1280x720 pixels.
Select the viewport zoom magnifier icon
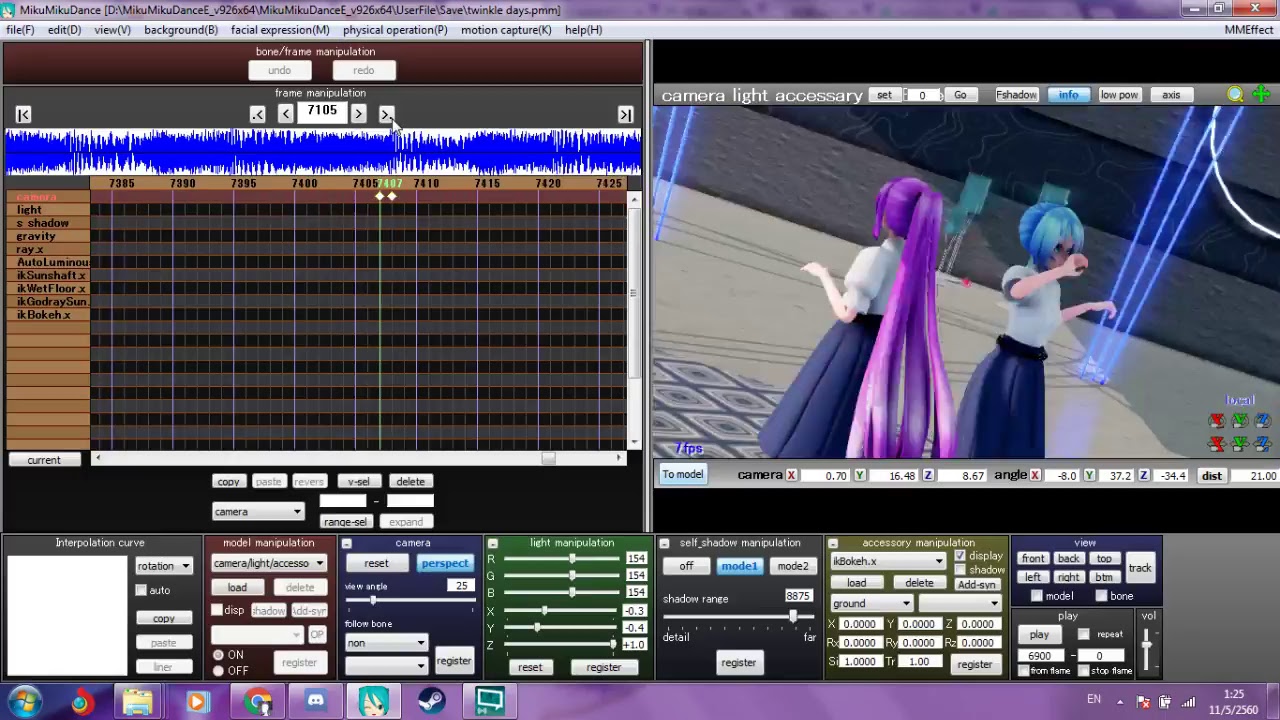coord(1236,95)
